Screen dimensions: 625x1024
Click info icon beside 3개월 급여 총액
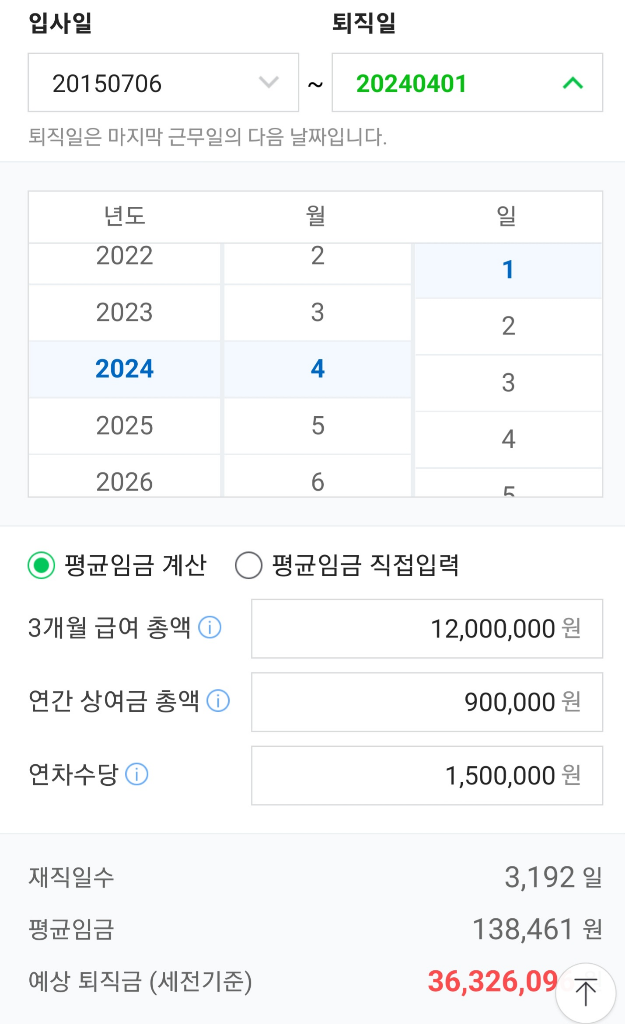click(210, 628)
